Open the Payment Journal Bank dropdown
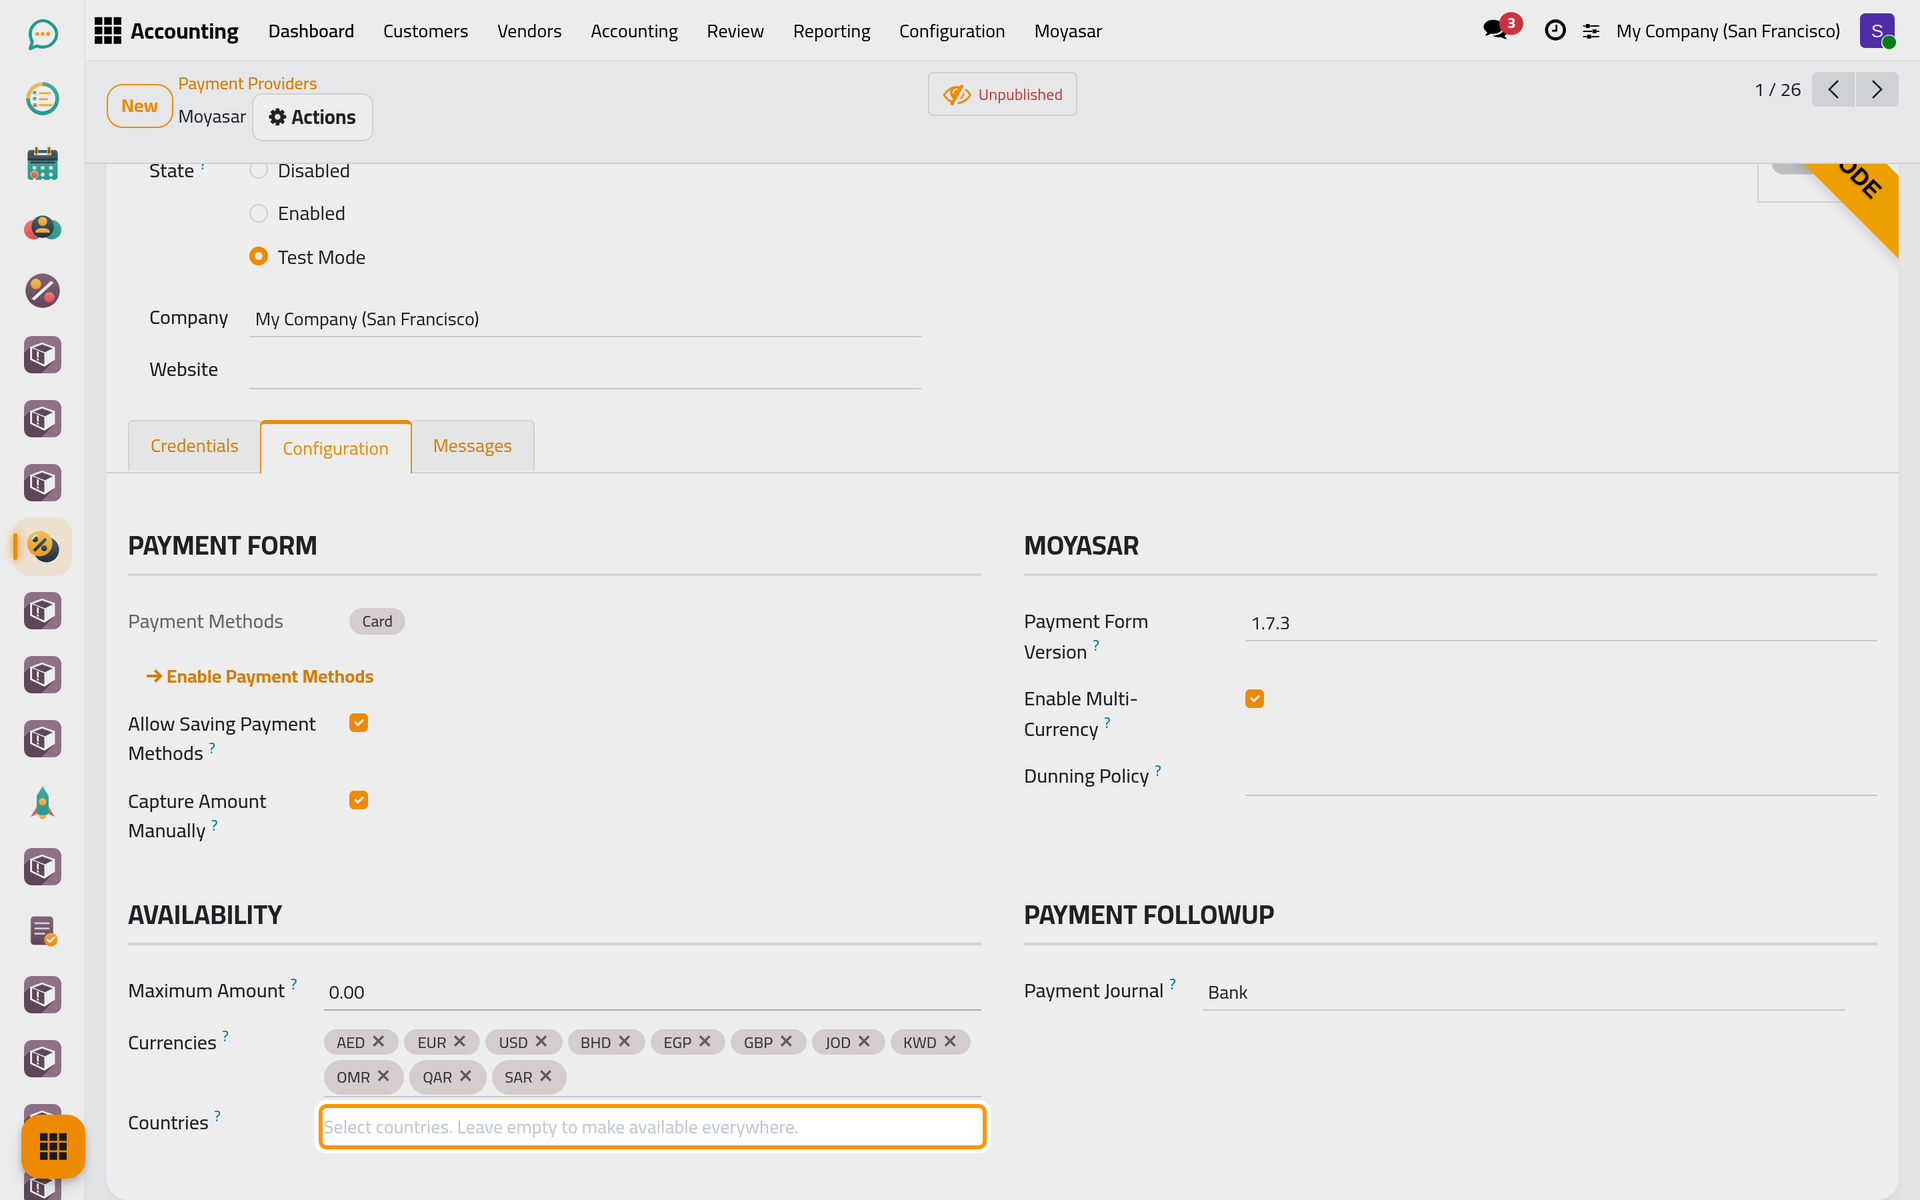This screenshot has width=1920, height=1200. [x=1523, y=992]
